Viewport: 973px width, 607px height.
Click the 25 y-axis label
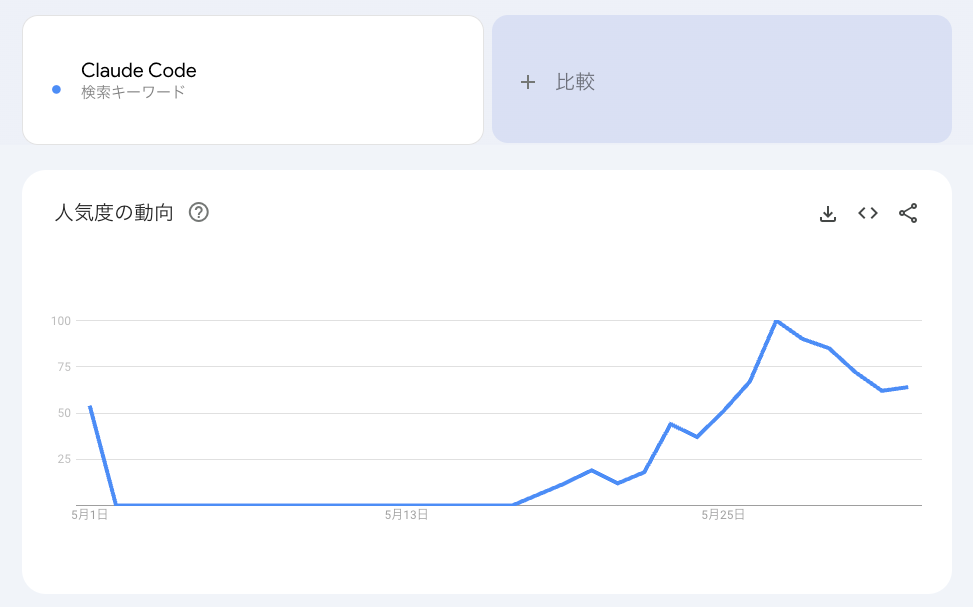(x=64, y=459)
